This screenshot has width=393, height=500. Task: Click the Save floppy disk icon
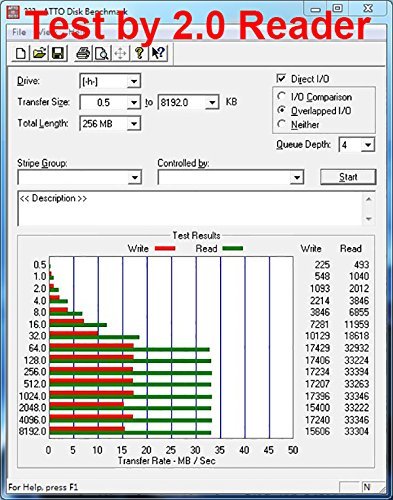[58, 53]
